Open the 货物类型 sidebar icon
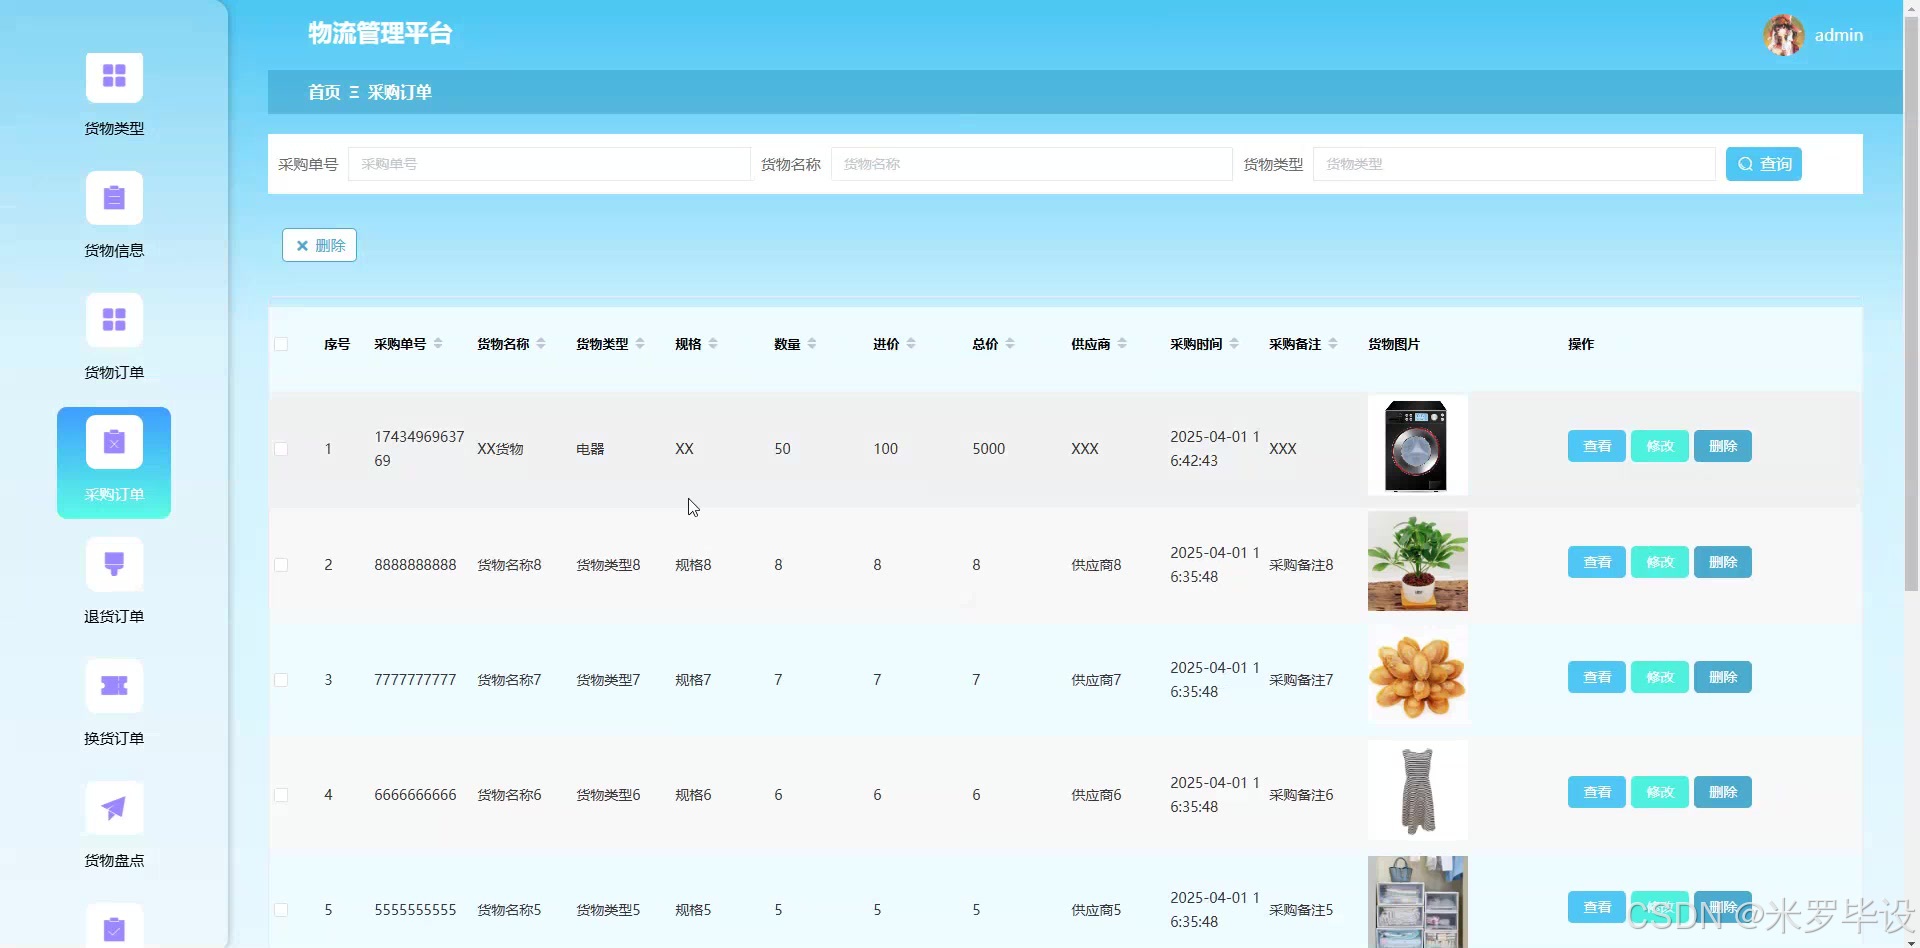The height and width of the screenshot is (948, 1920). 114,77
